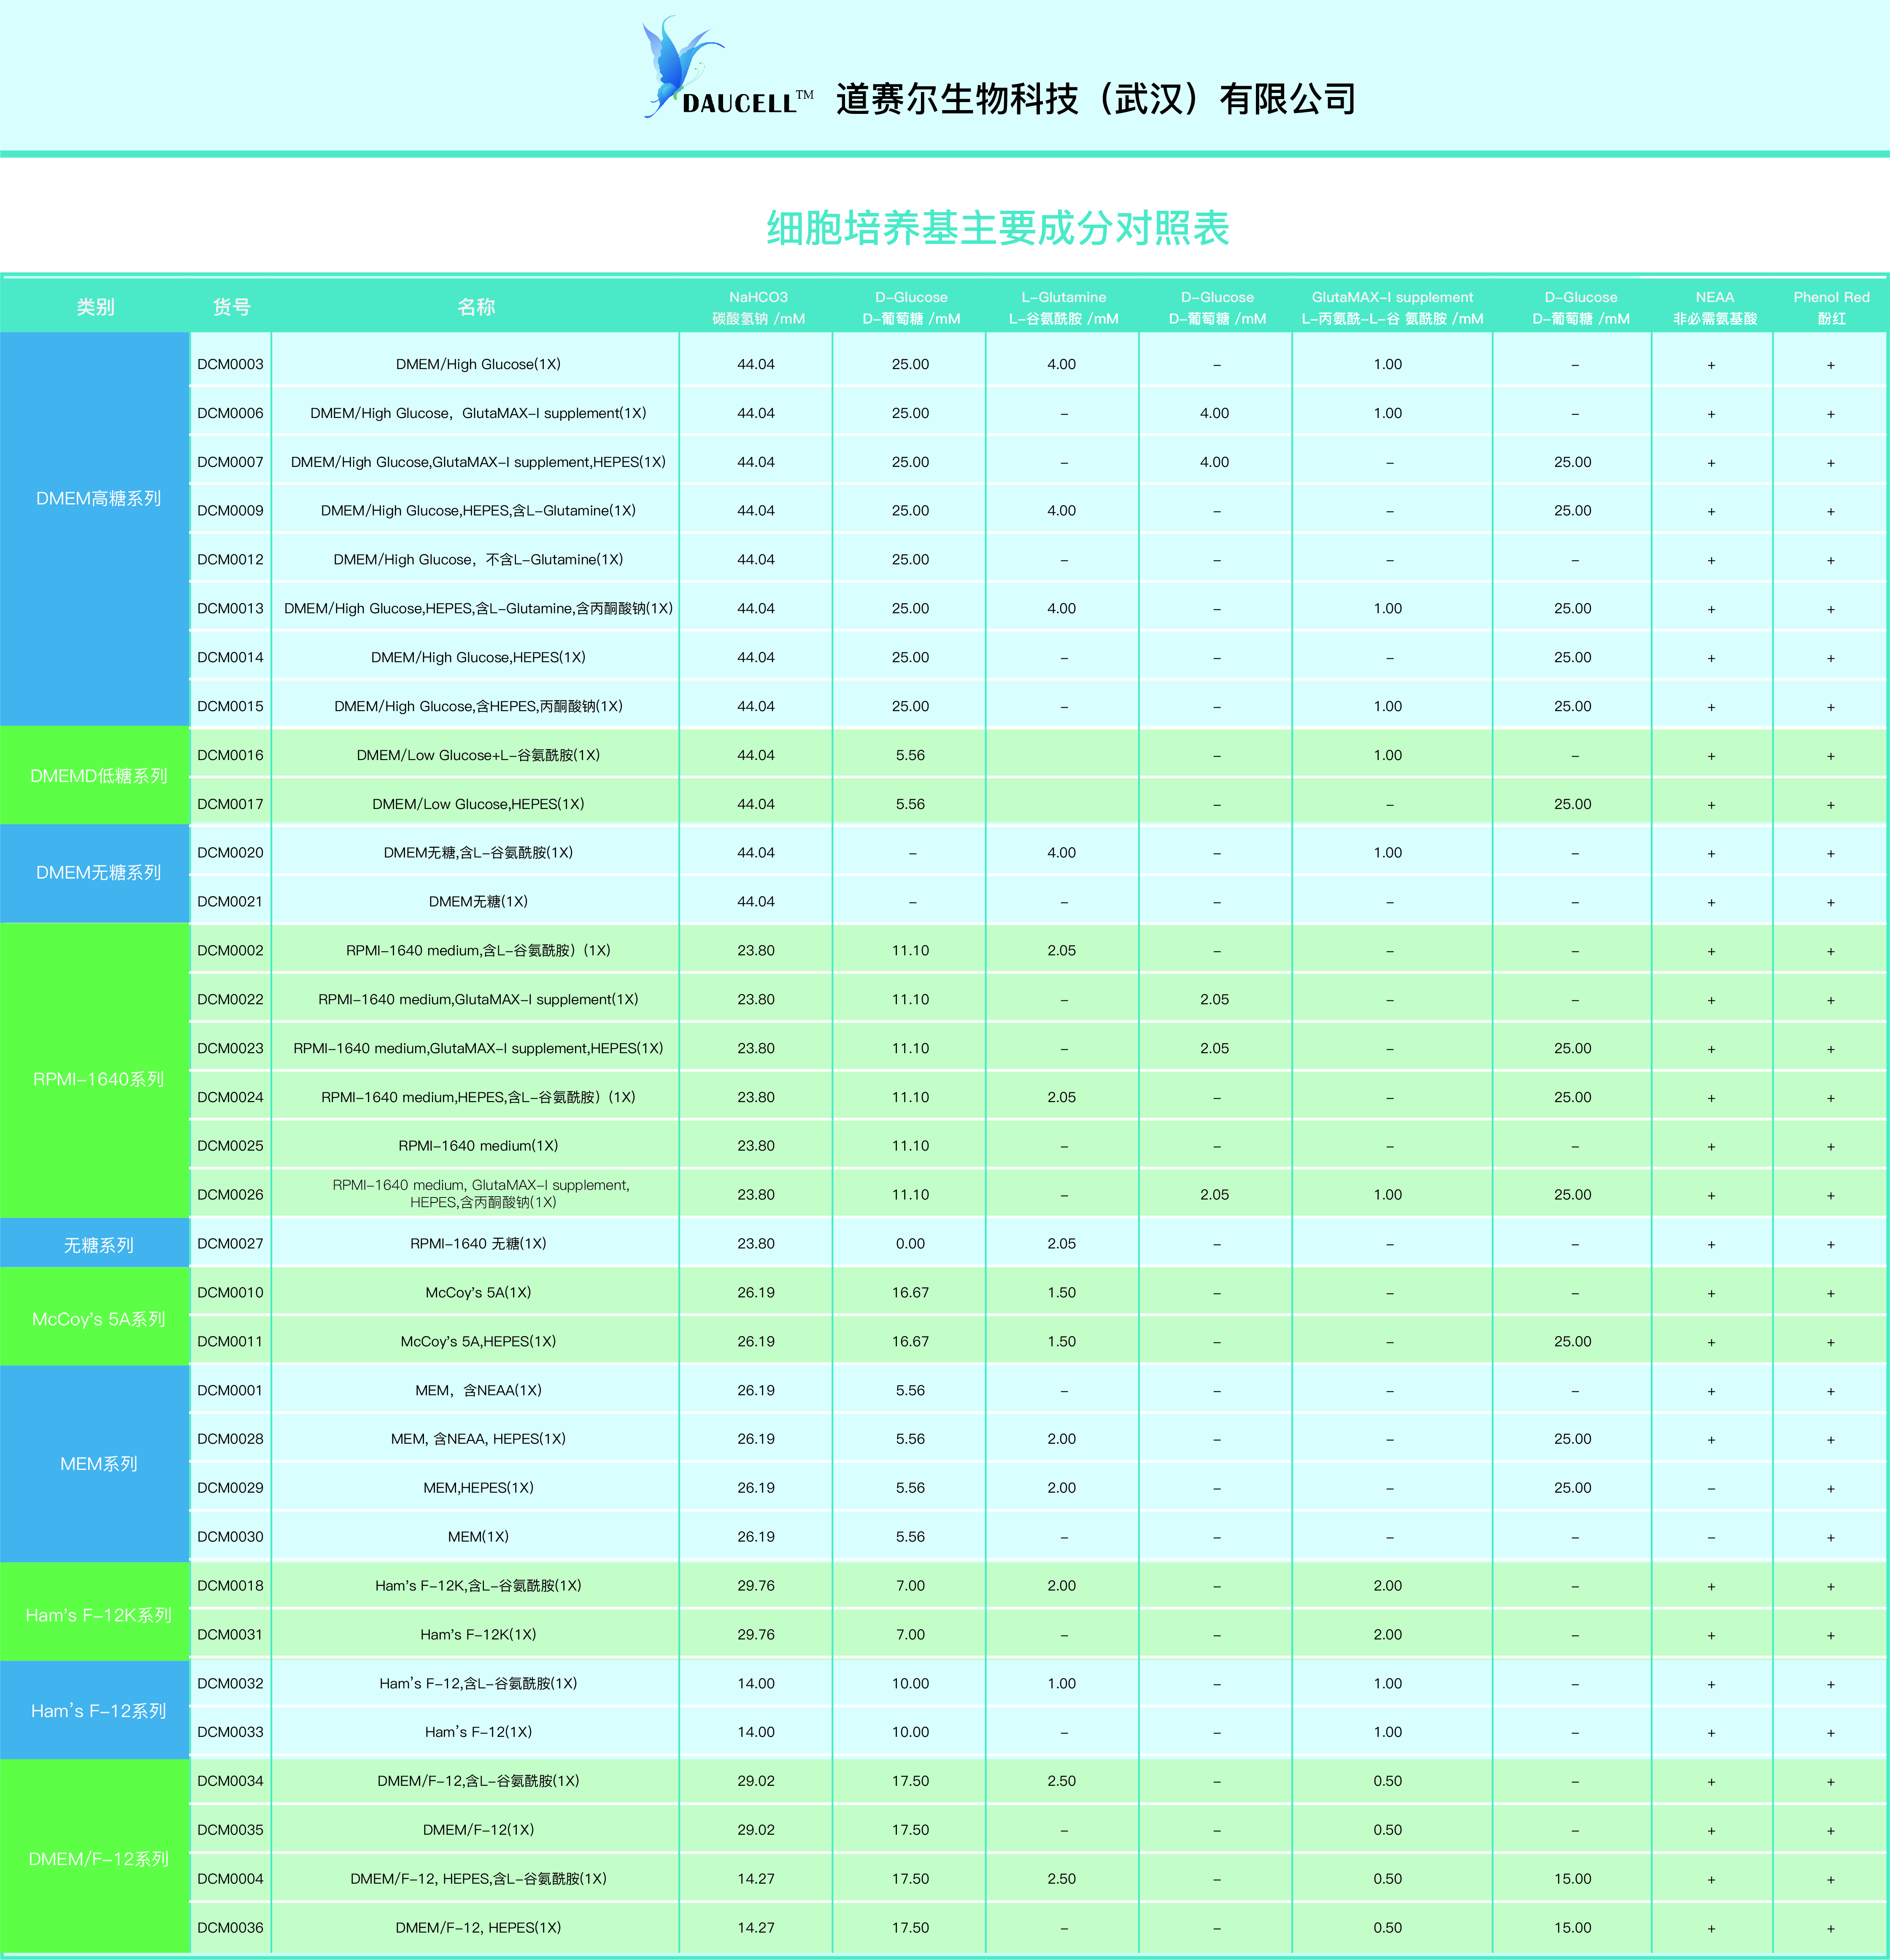Click the NEAA 非必需氨基酸 column header
This screenshot has height=1960, width=1890.
tap(1714, 307)
